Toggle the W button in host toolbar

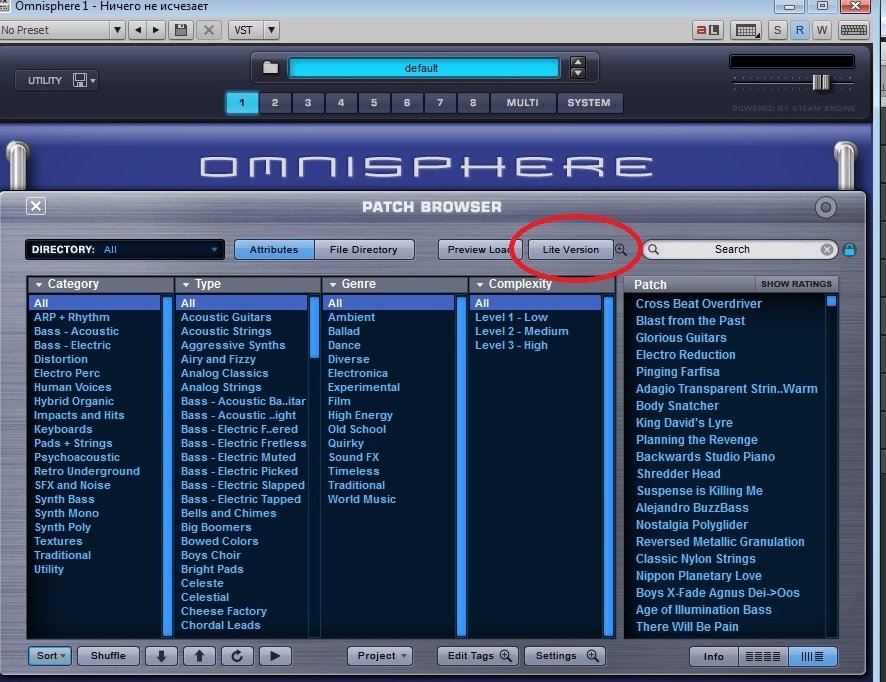tap(822, 30)
